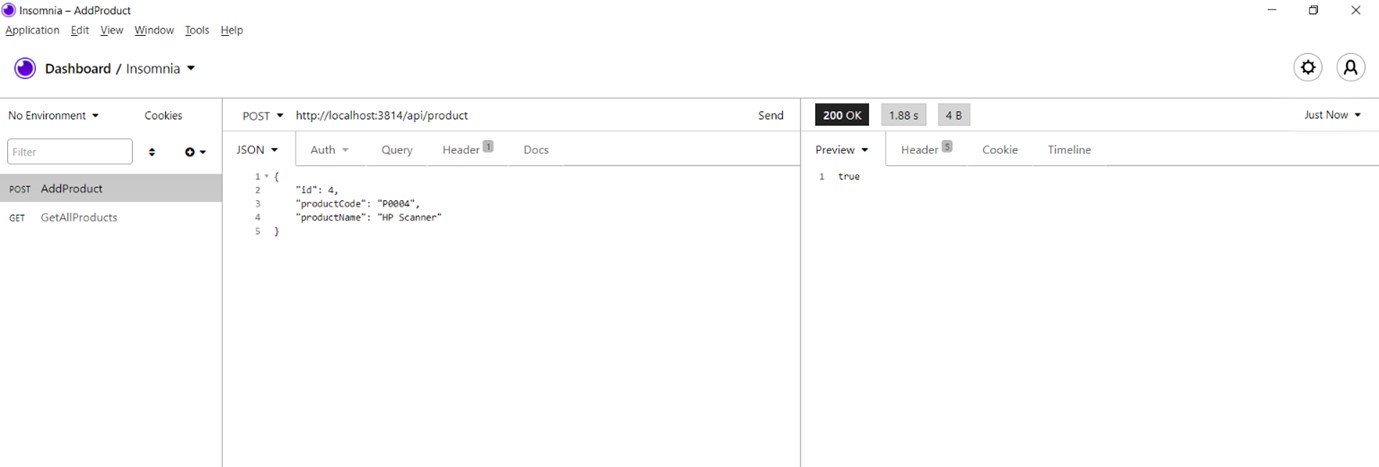Open the Window menu
Viewport: 1379px width, 467px height.
tap(154, 30)
